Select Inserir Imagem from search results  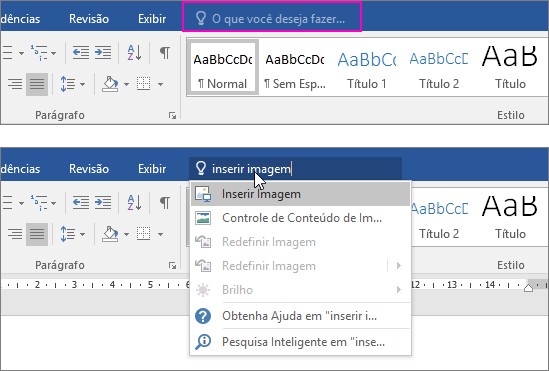point(300,194)
